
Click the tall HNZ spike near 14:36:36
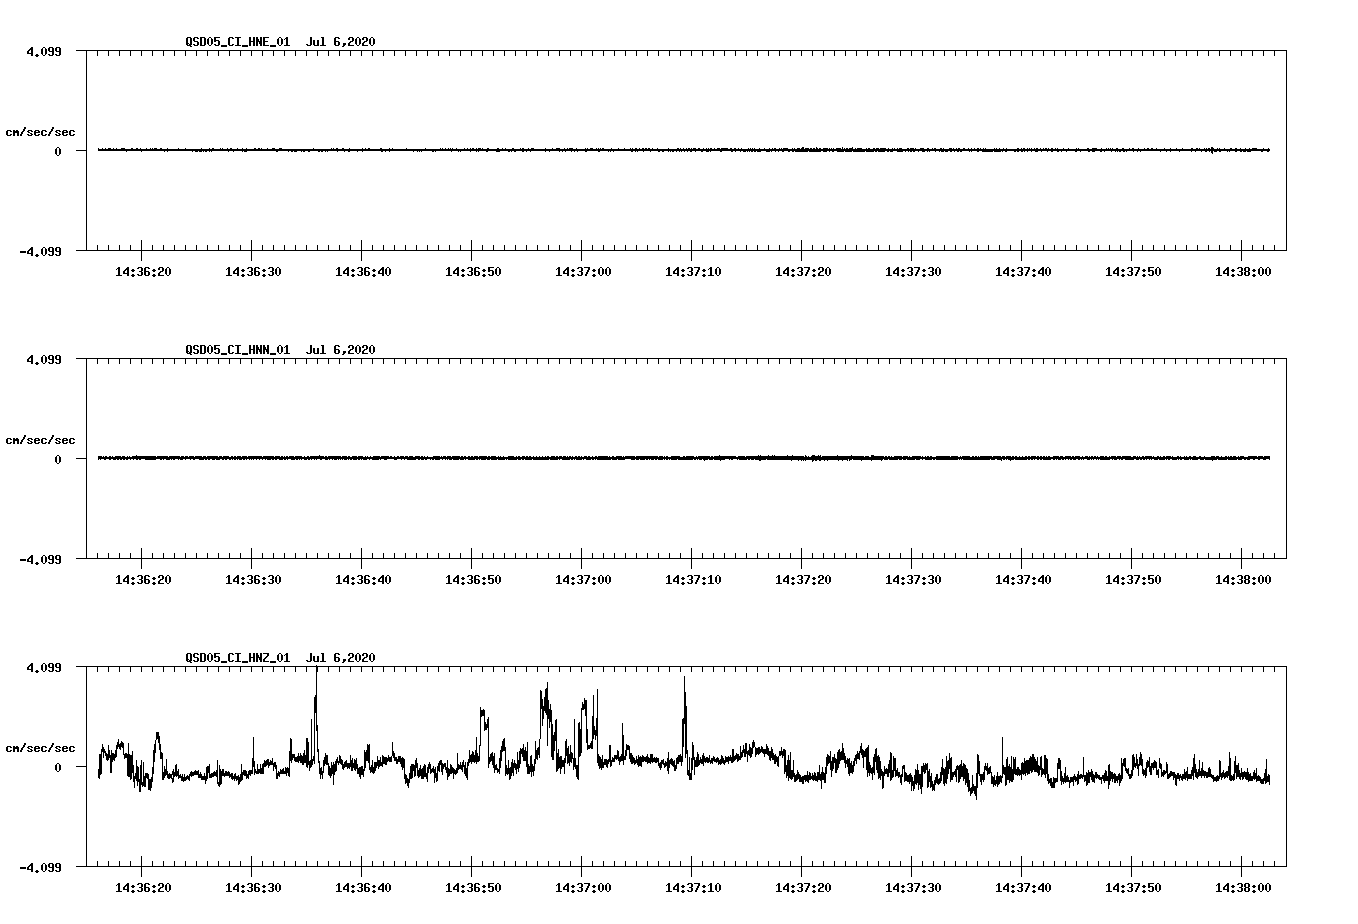point(316,715)
